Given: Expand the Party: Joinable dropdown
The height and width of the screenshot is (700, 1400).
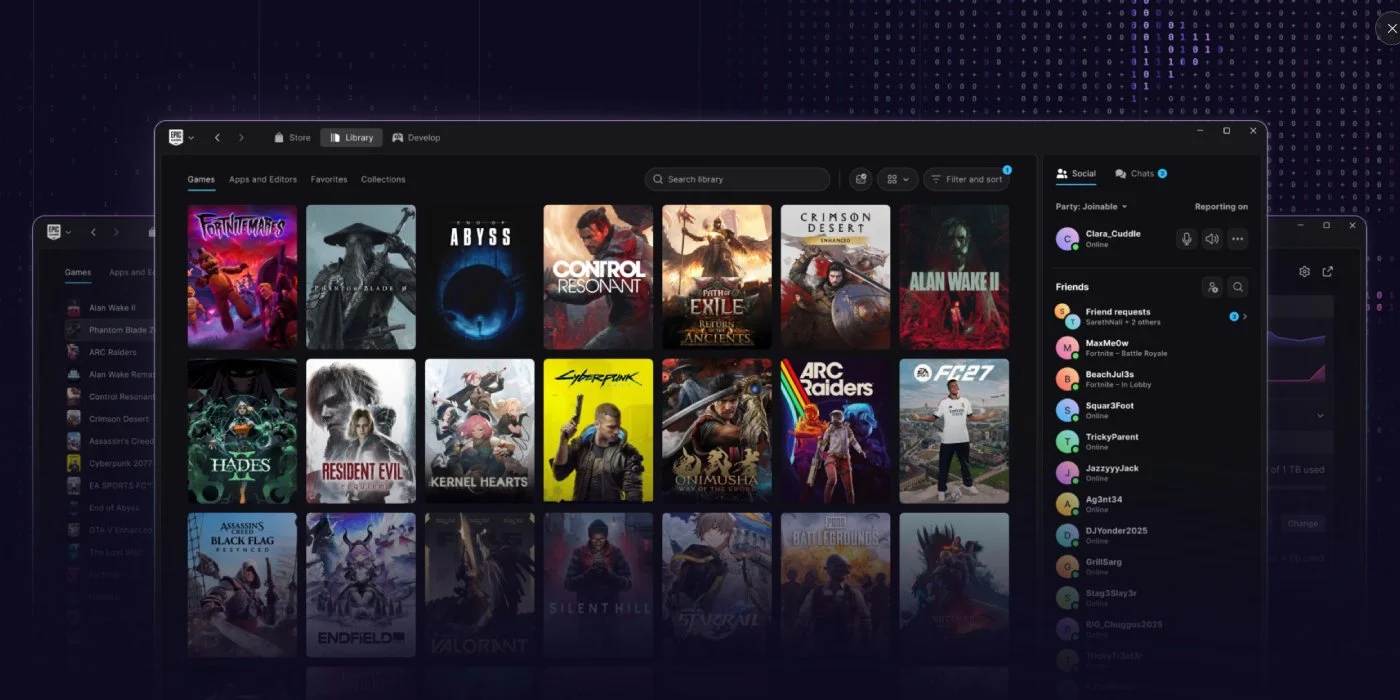Looking at the screenshot, I should pos(1092,207).
